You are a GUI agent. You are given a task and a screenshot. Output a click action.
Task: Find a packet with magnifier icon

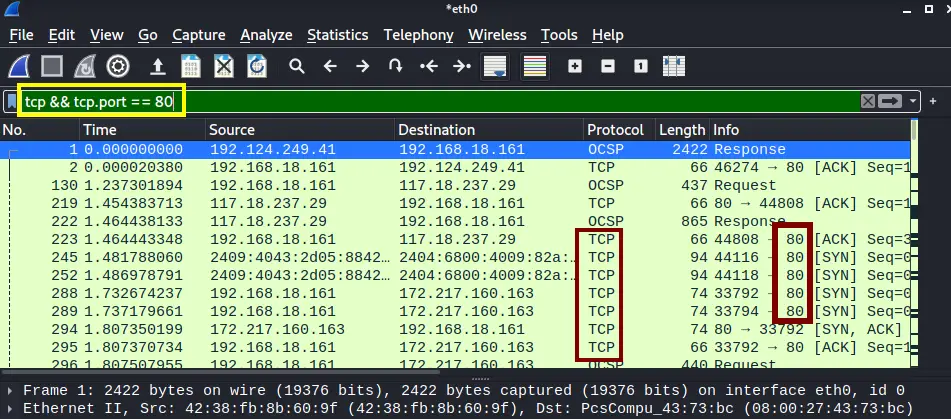click(297, 66)
